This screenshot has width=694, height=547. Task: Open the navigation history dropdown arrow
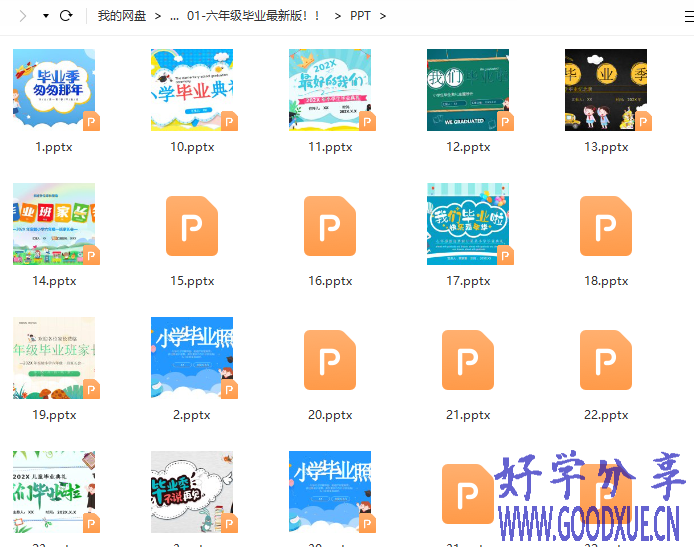(45, 16)
